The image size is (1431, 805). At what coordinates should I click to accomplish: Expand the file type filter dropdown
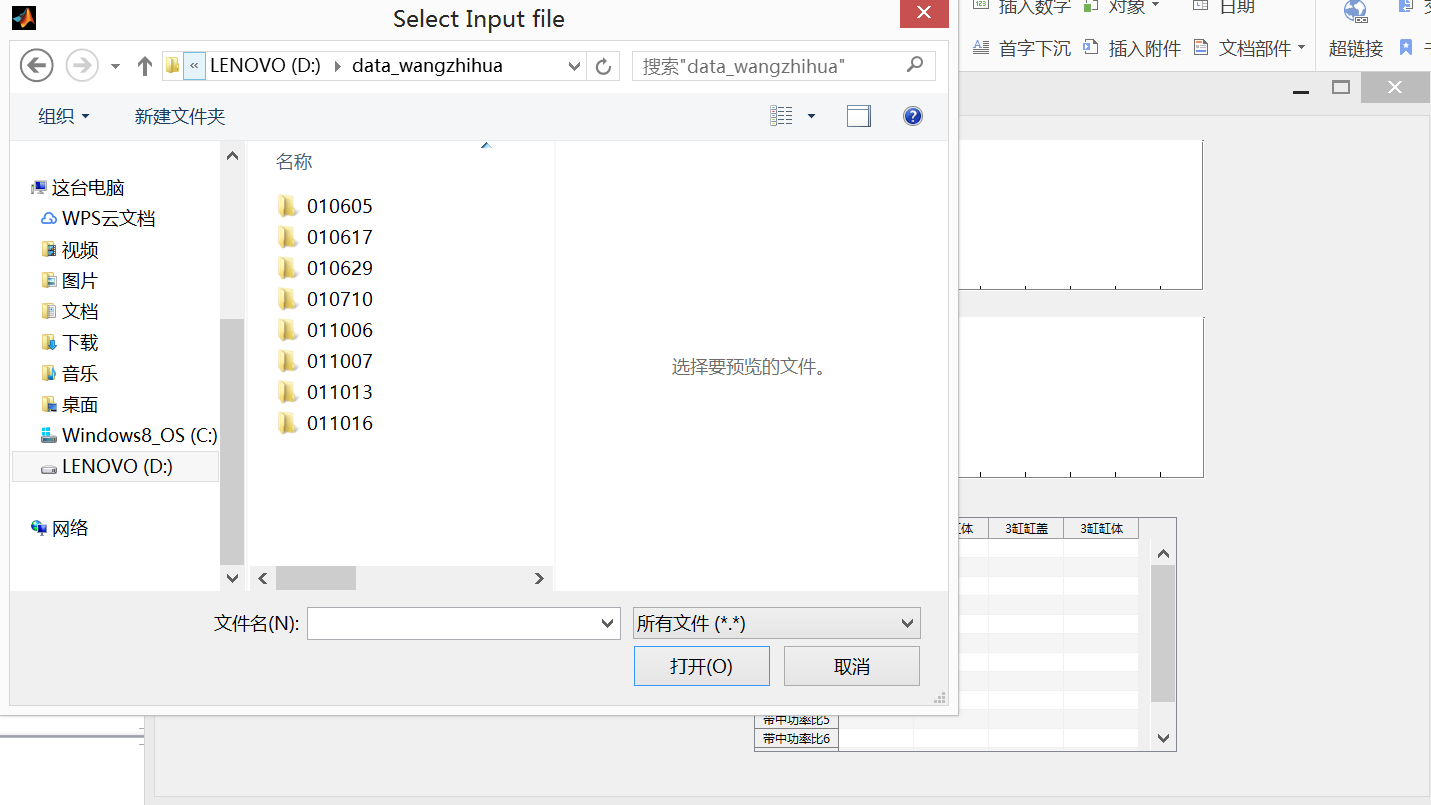click(777, 623)
